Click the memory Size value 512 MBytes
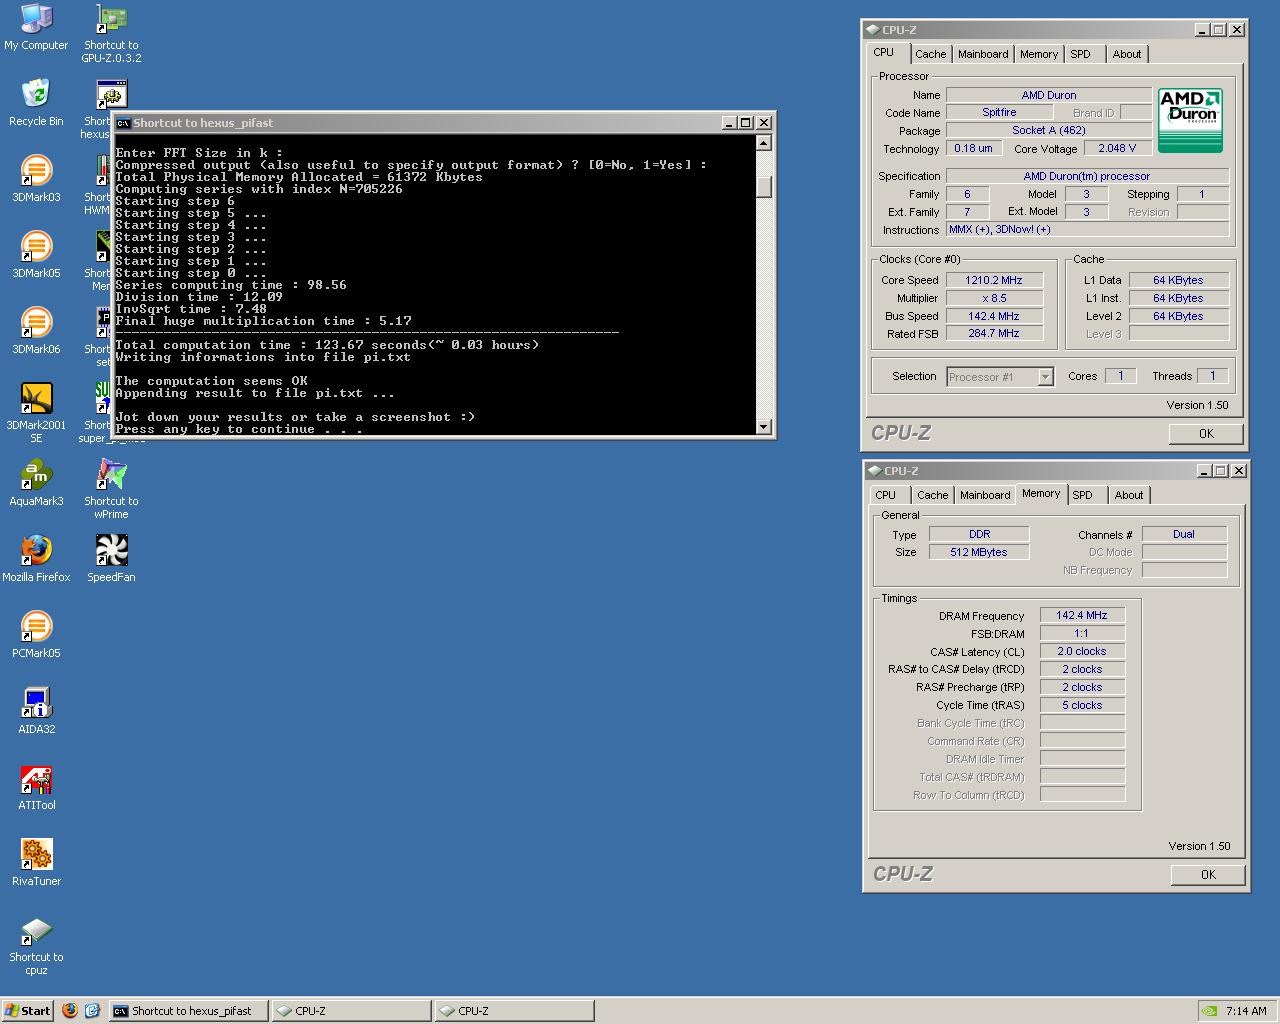The width and height of the screenshot is (1280, 1024). click(x=979, y=552)
